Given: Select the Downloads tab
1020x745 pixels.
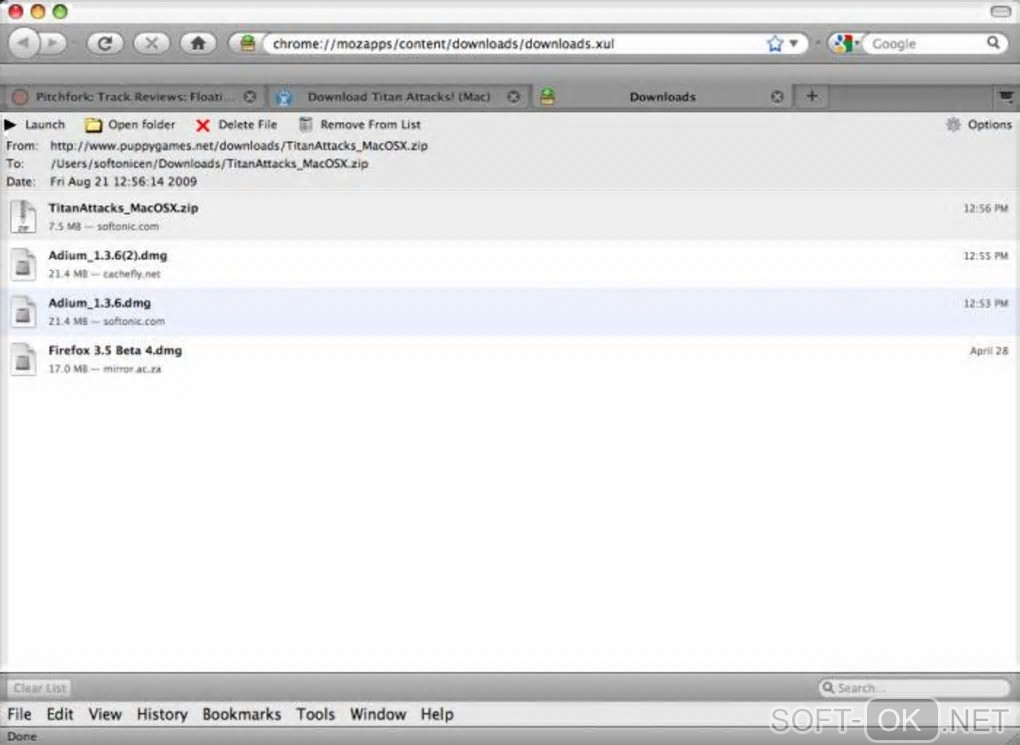Looking at the screenshot, I should pos(662,97).
